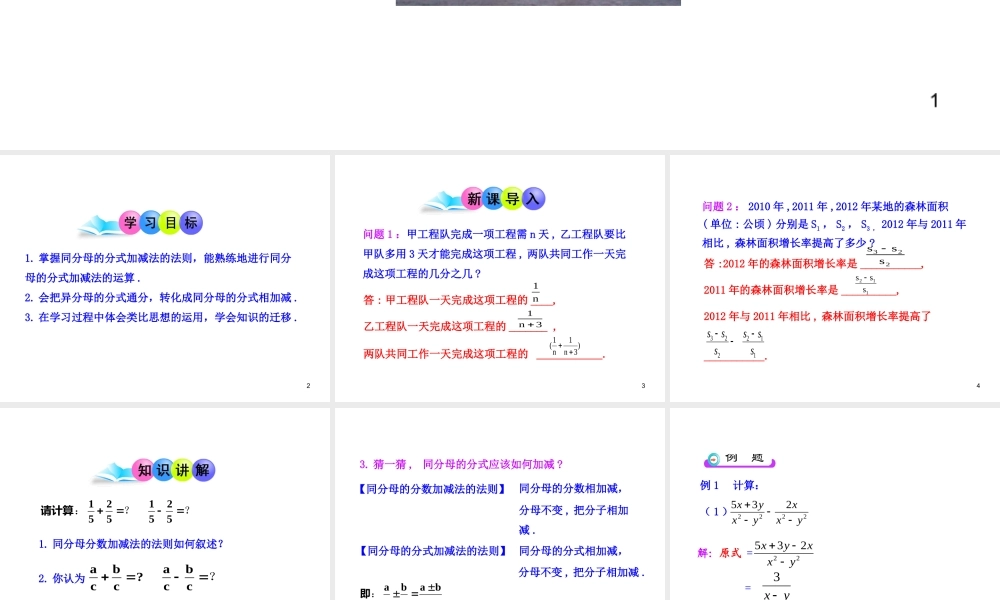Click the slide number 2 label
1000x600 pixels.
308,385
